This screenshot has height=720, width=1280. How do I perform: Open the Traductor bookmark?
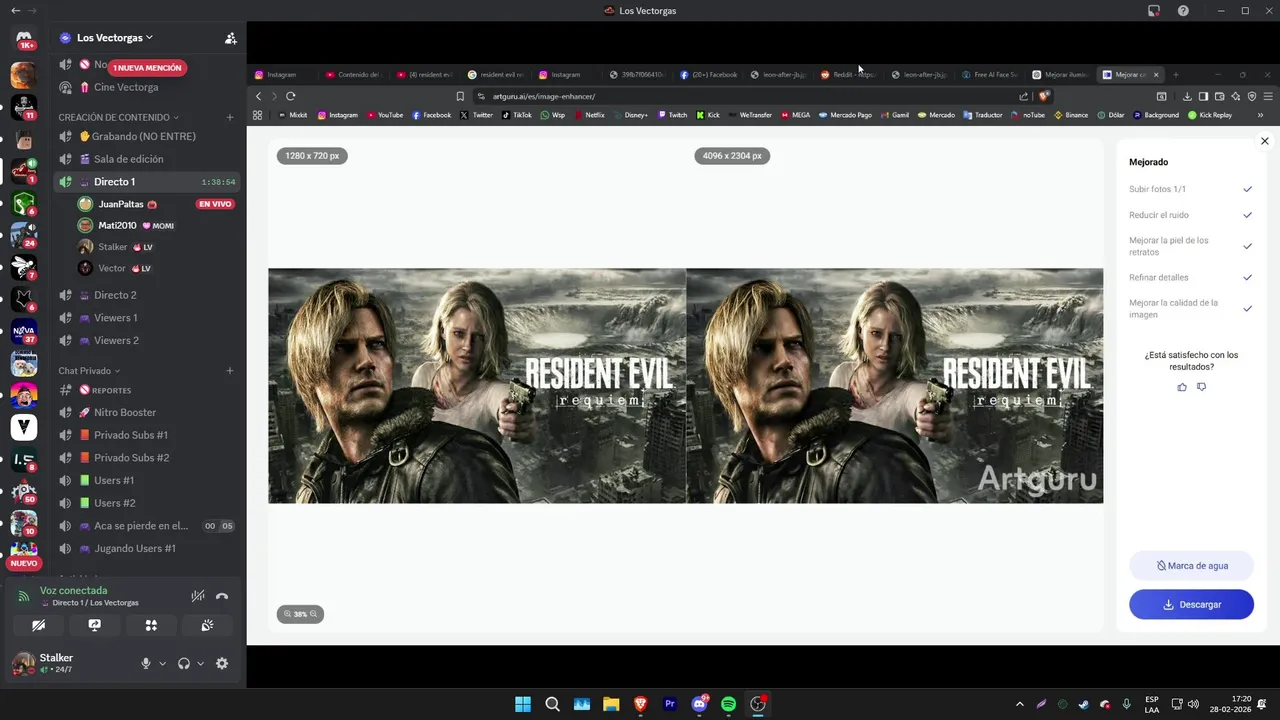click(x=983, y=115)
